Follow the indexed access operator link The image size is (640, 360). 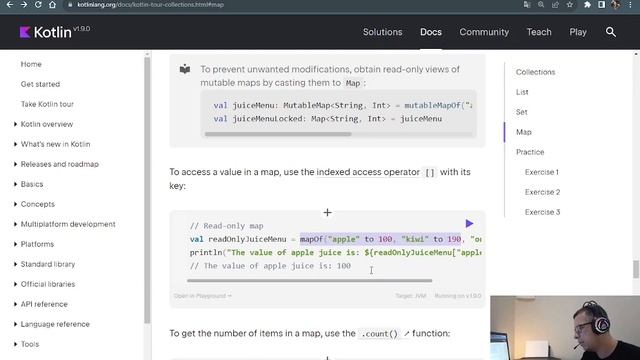368,172
